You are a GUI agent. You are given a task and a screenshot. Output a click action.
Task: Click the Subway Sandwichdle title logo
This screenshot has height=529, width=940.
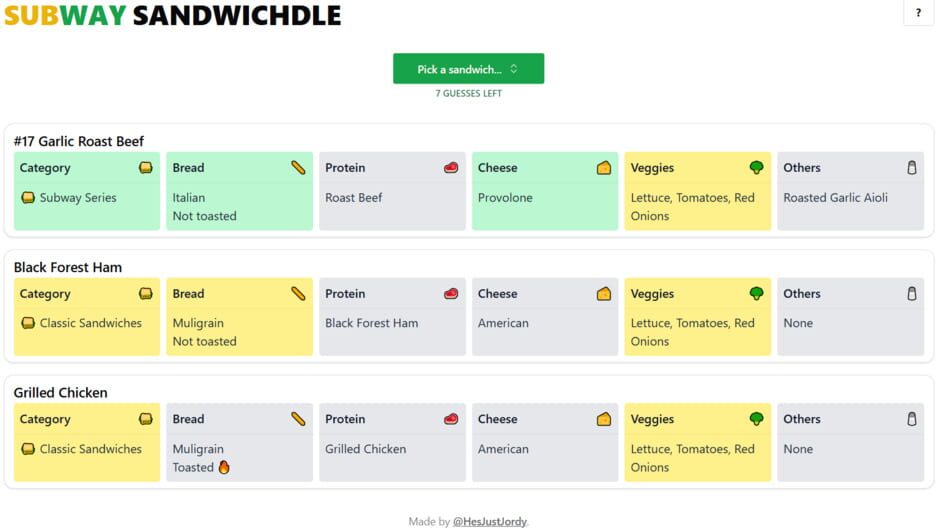tap(172, 15)
